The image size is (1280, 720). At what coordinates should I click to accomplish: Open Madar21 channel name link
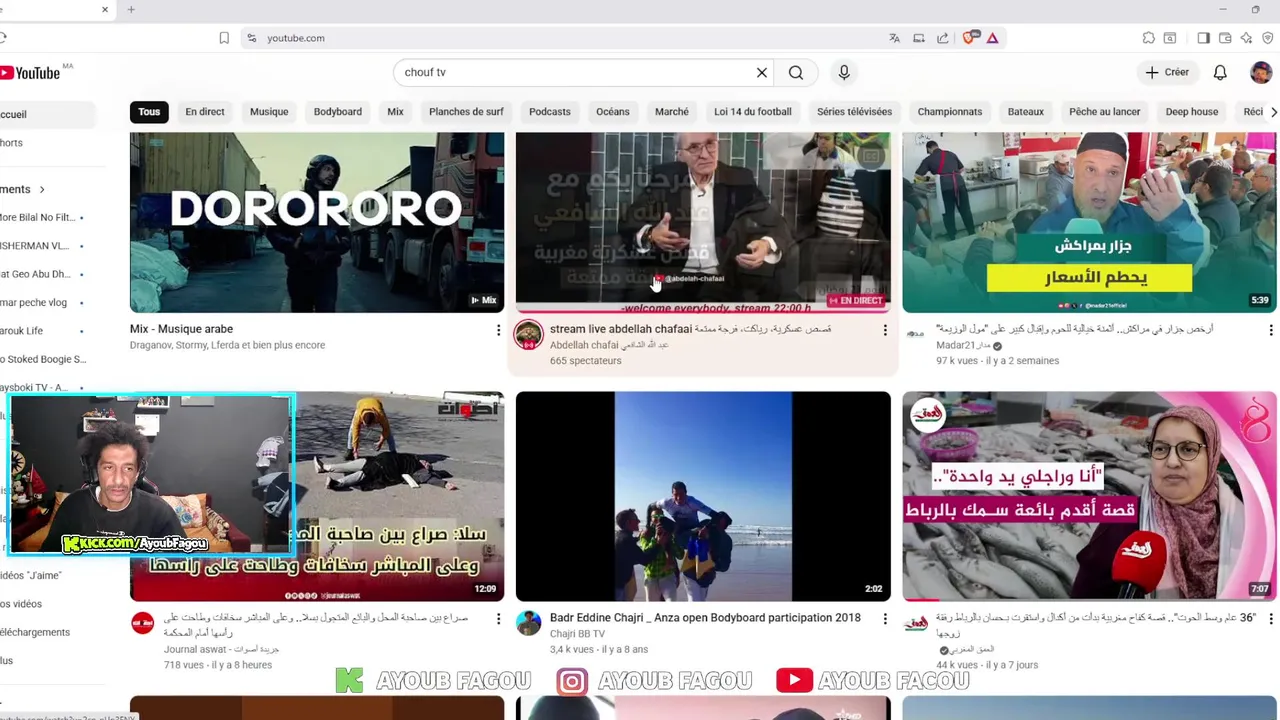point(962,345)
